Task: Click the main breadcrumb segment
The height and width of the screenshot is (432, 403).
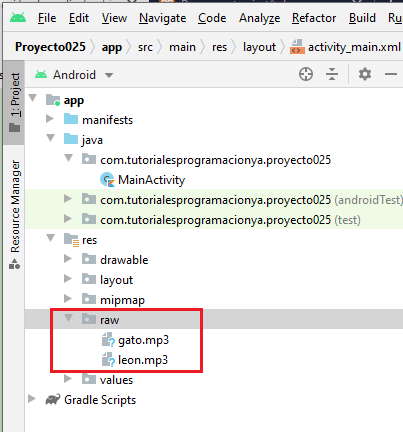Action: (182, 47)
